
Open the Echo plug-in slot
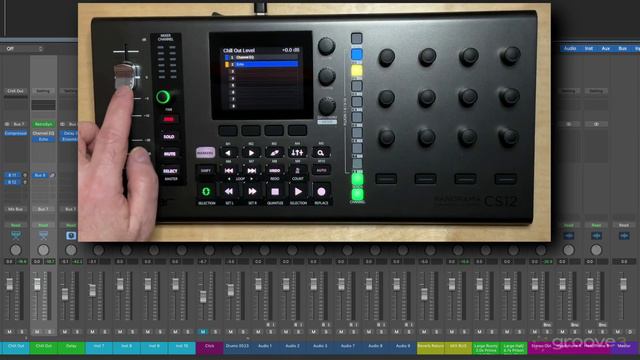click(x=43, y=140)
